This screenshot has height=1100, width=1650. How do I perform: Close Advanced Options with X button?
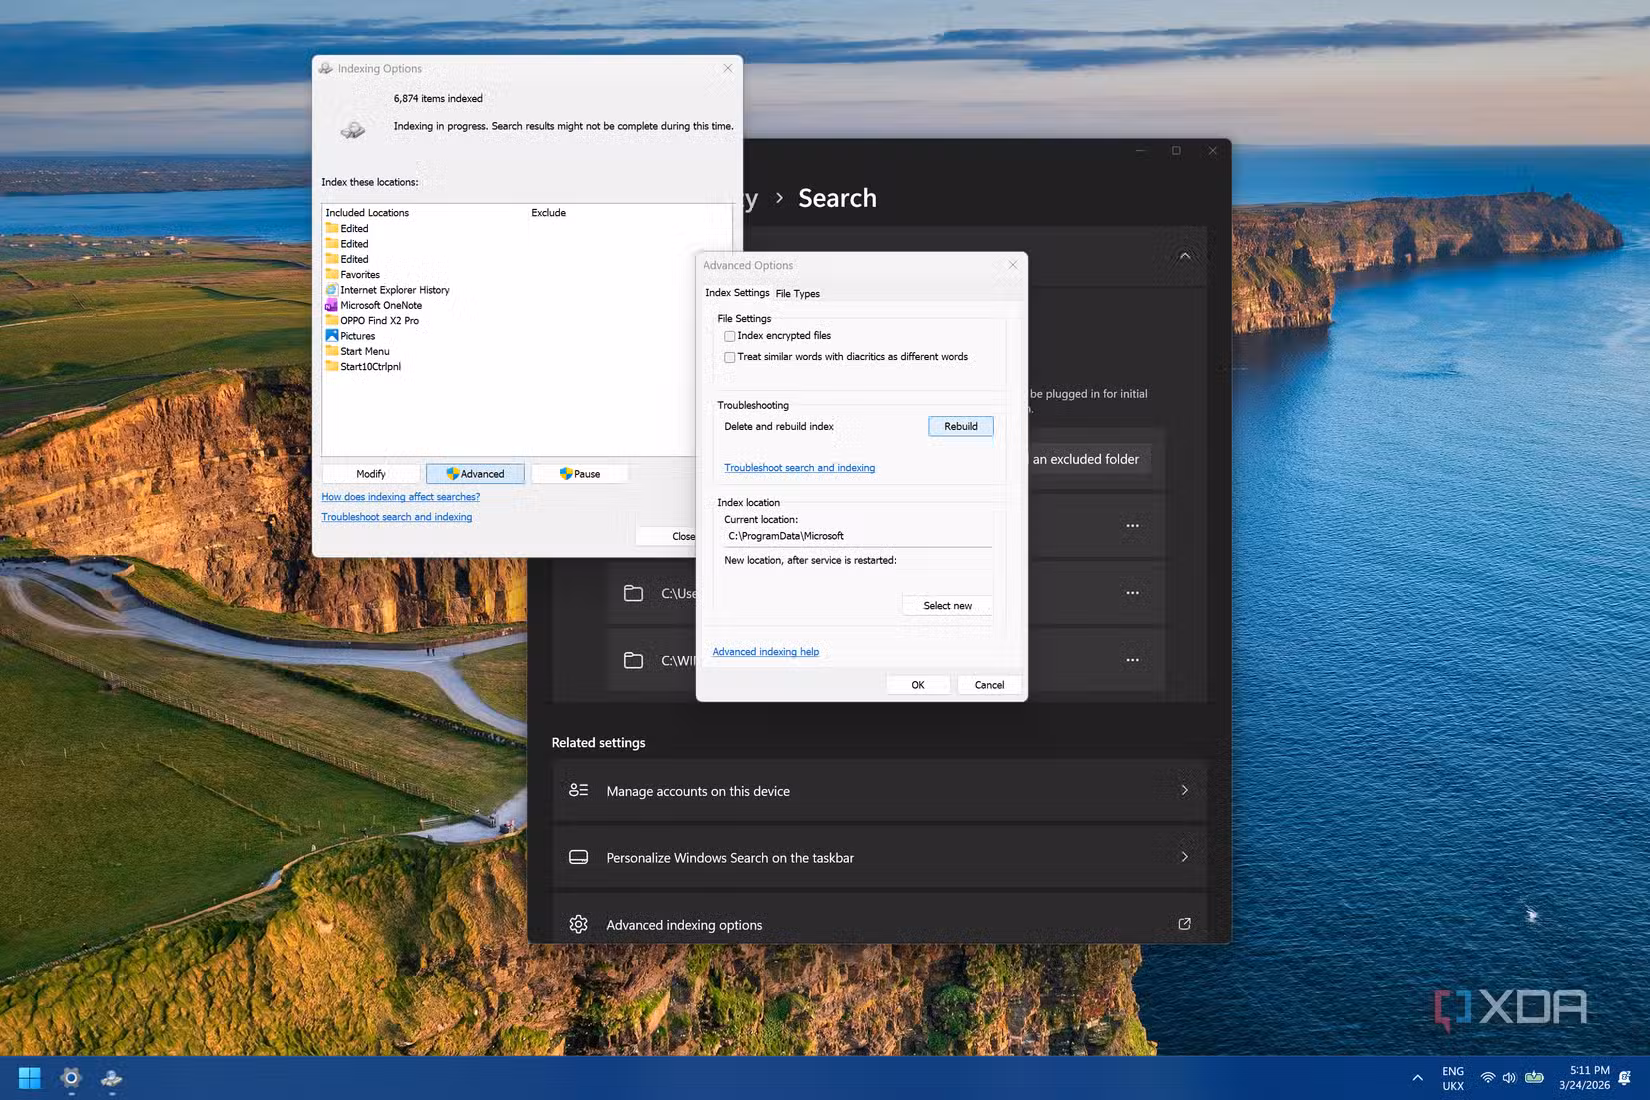click(x=1013, y=265)
